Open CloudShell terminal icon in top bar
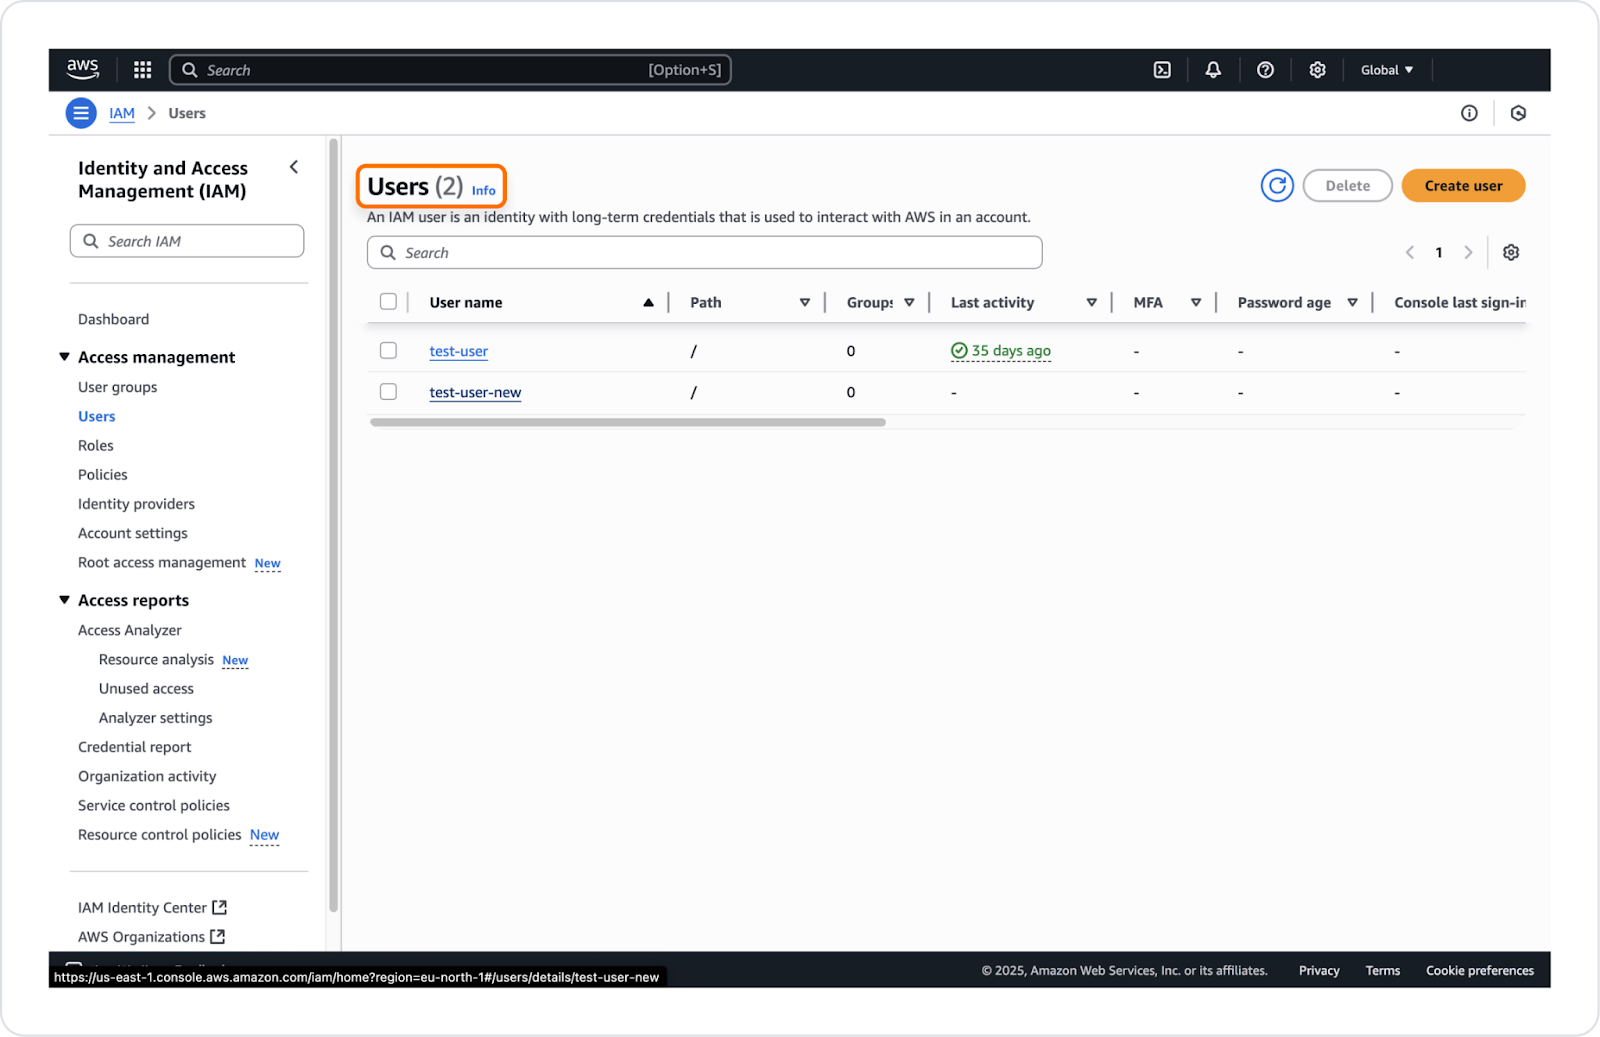1600x1037 pixels. [1162, 70]
